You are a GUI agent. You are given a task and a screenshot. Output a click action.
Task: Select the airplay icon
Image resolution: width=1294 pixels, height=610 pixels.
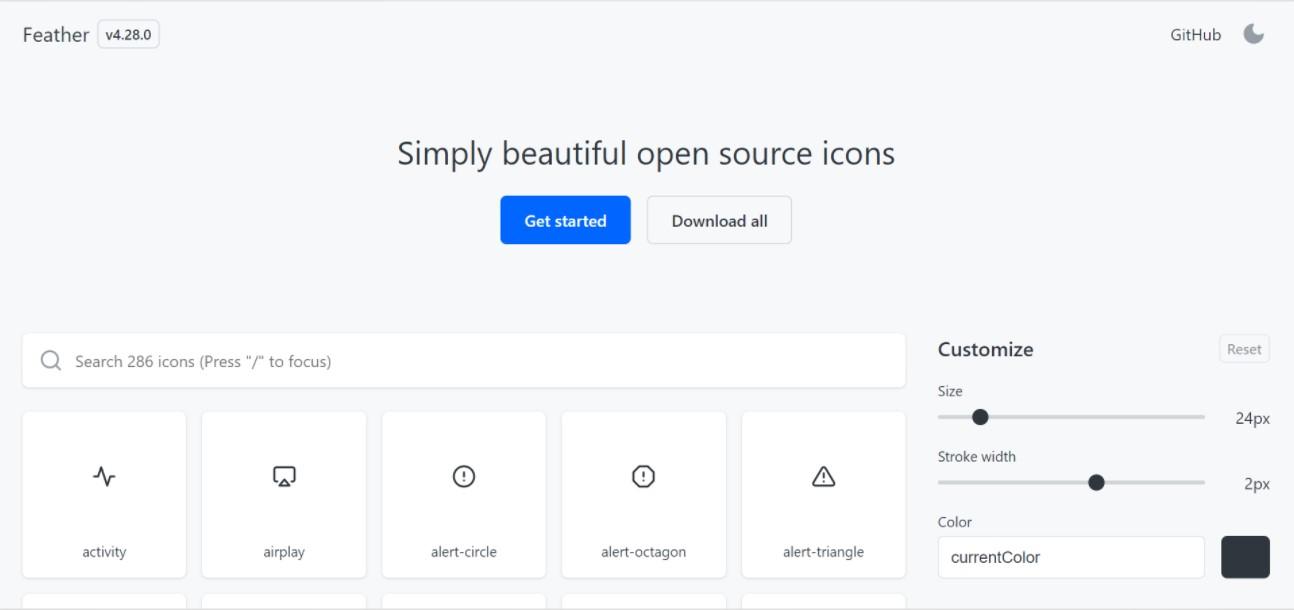284,477
